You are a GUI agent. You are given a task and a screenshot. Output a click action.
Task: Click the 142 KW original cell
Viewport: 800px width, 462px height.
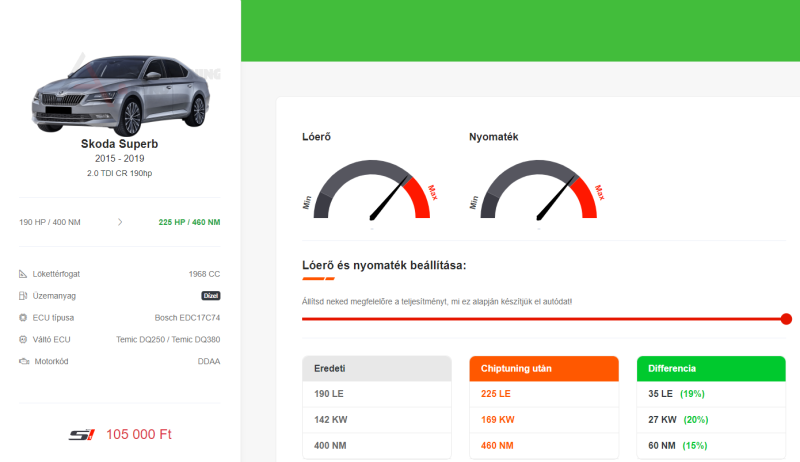pyautogui.click(x=377, y=420)
